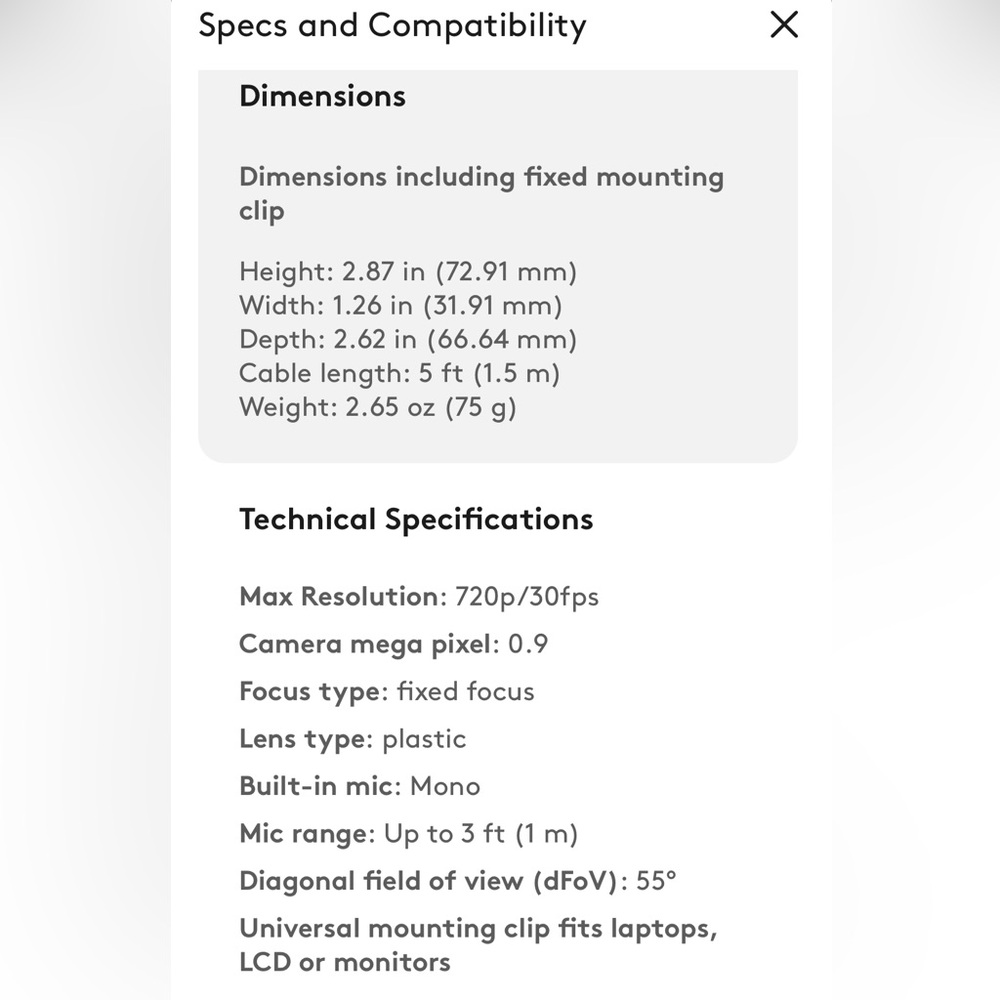Select the Dimensions heading
Viewport: 1000px width, 1000px height.
tap(322, 96)
